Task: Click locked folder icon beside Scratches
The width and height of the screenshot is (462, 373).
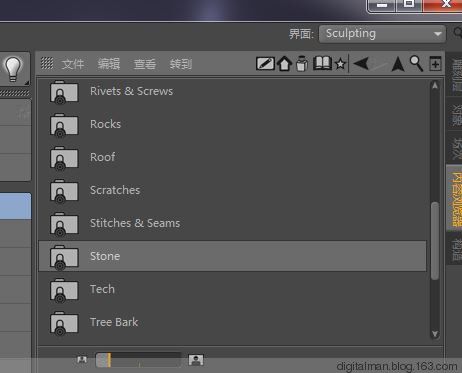Action: (64, 191)
